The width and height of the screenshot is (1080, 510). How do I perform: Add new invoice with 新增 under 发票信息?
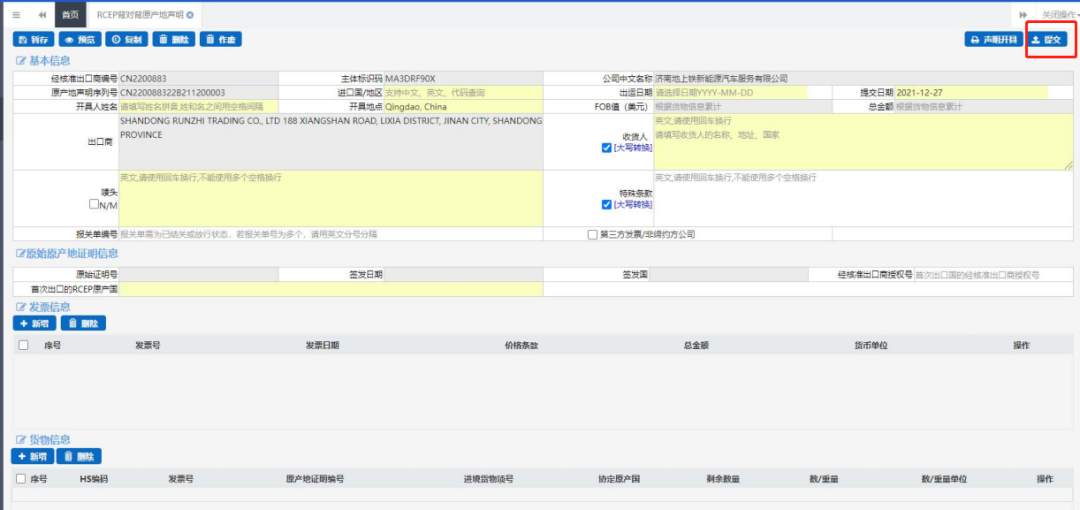coord(33,323)
